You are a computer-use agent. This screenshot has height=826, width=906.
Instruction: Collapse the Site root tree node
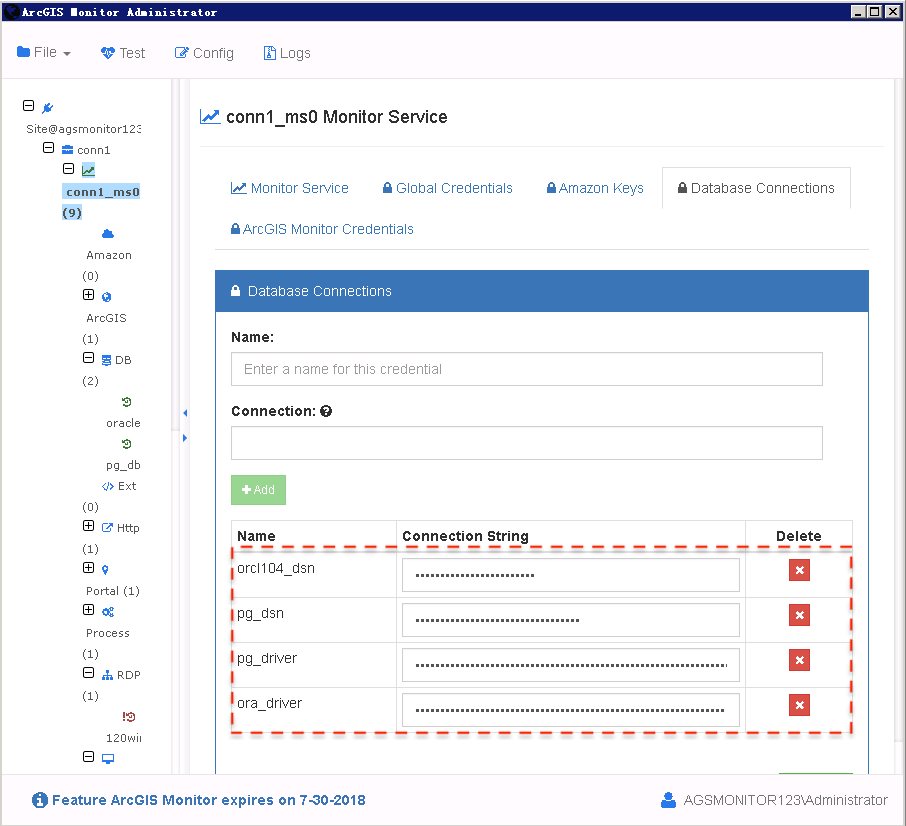point(28,106)
